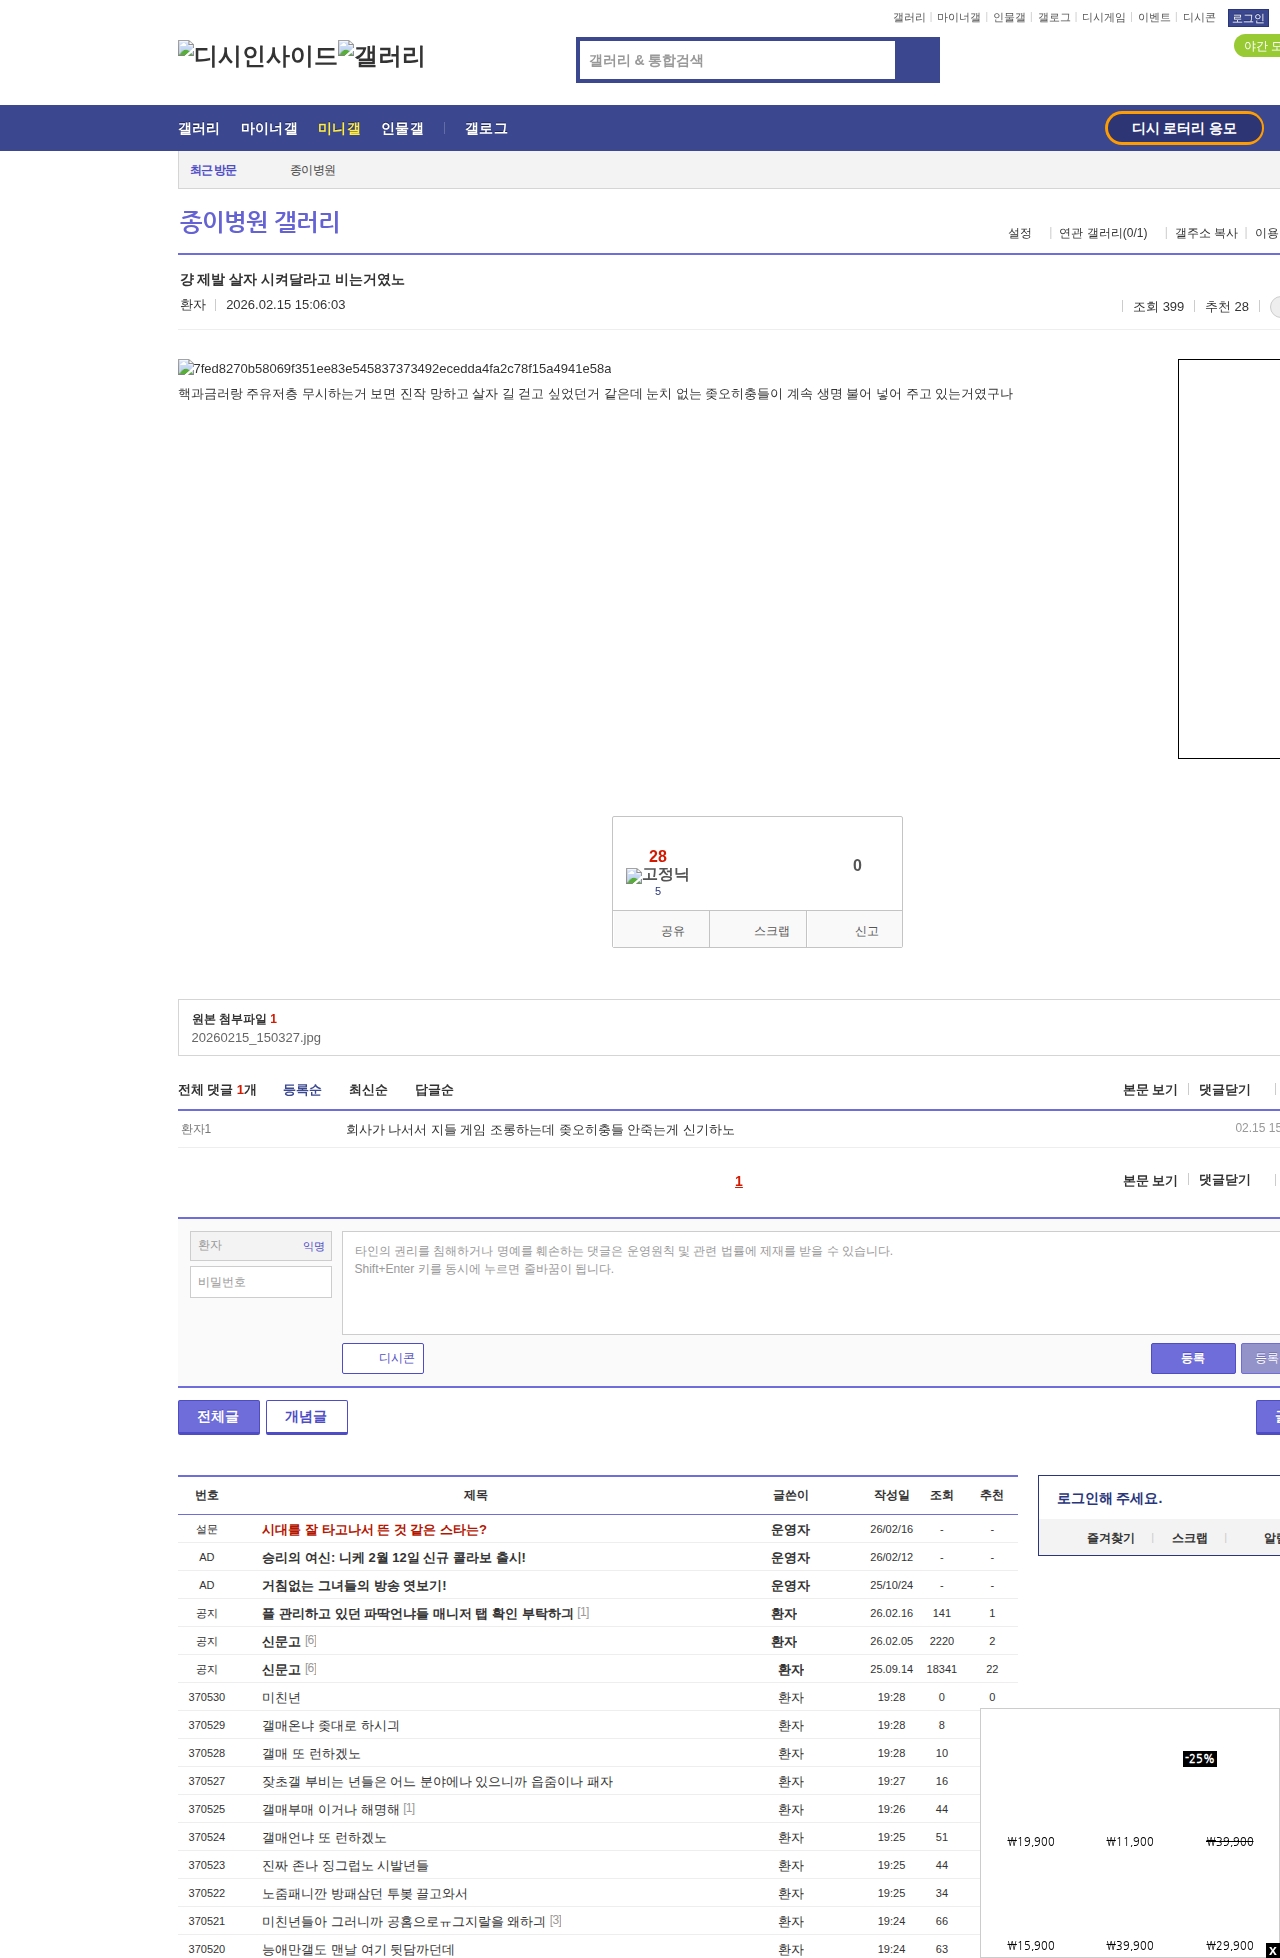This screenshot has height=1958, width=1280.
Task: Focus the comment text area
Action: tap(811, 1283)
